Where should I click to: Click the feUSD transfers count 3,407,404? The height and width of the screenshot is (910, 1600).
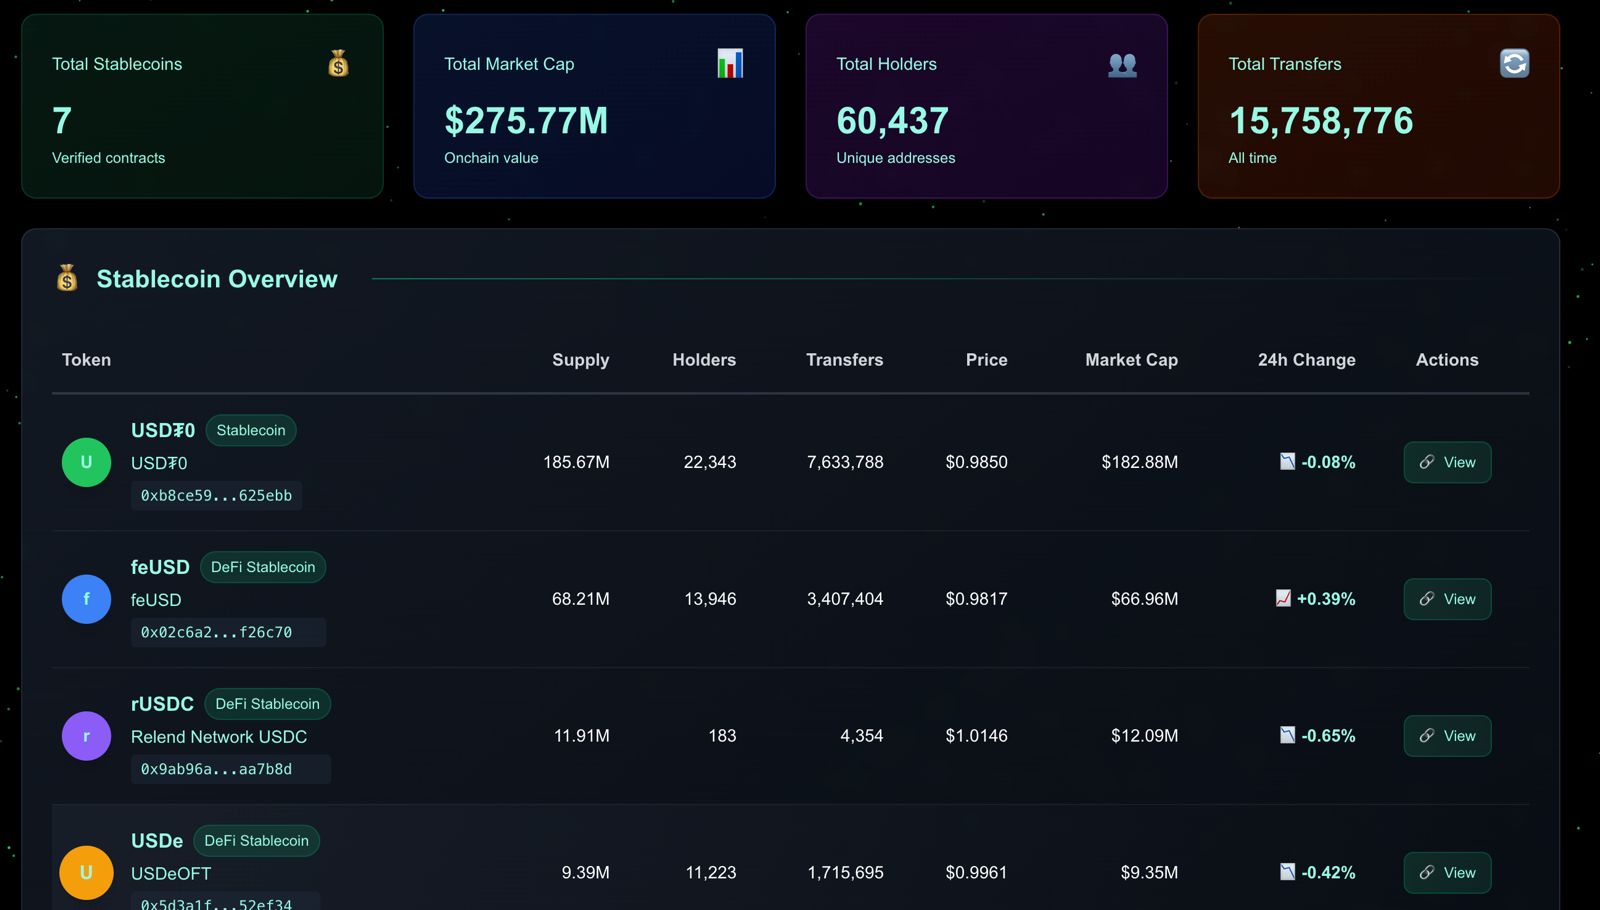845,599
